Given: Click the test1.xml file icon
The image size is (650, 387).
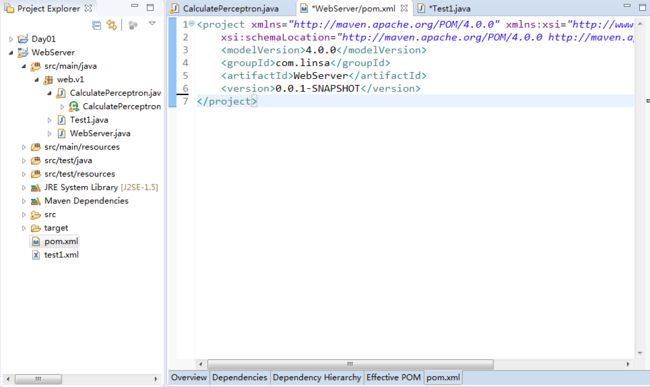Looking at the screenshot, I should [x=36, y=255].
